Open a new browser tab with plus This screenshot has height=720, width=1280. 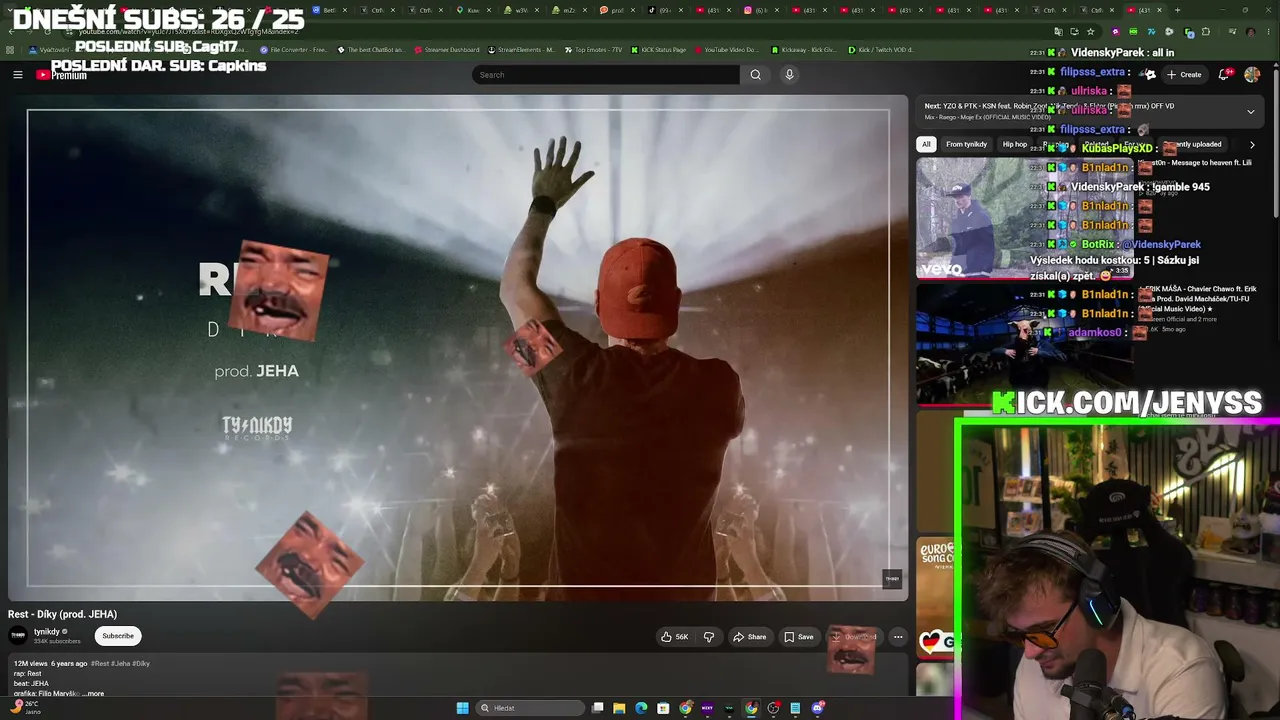point(1177,10)
